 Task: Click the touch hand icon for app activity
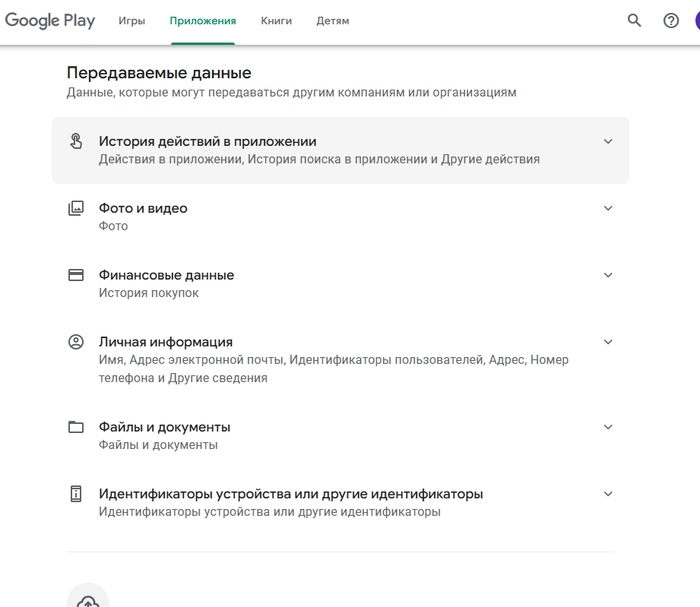point(76,141)
